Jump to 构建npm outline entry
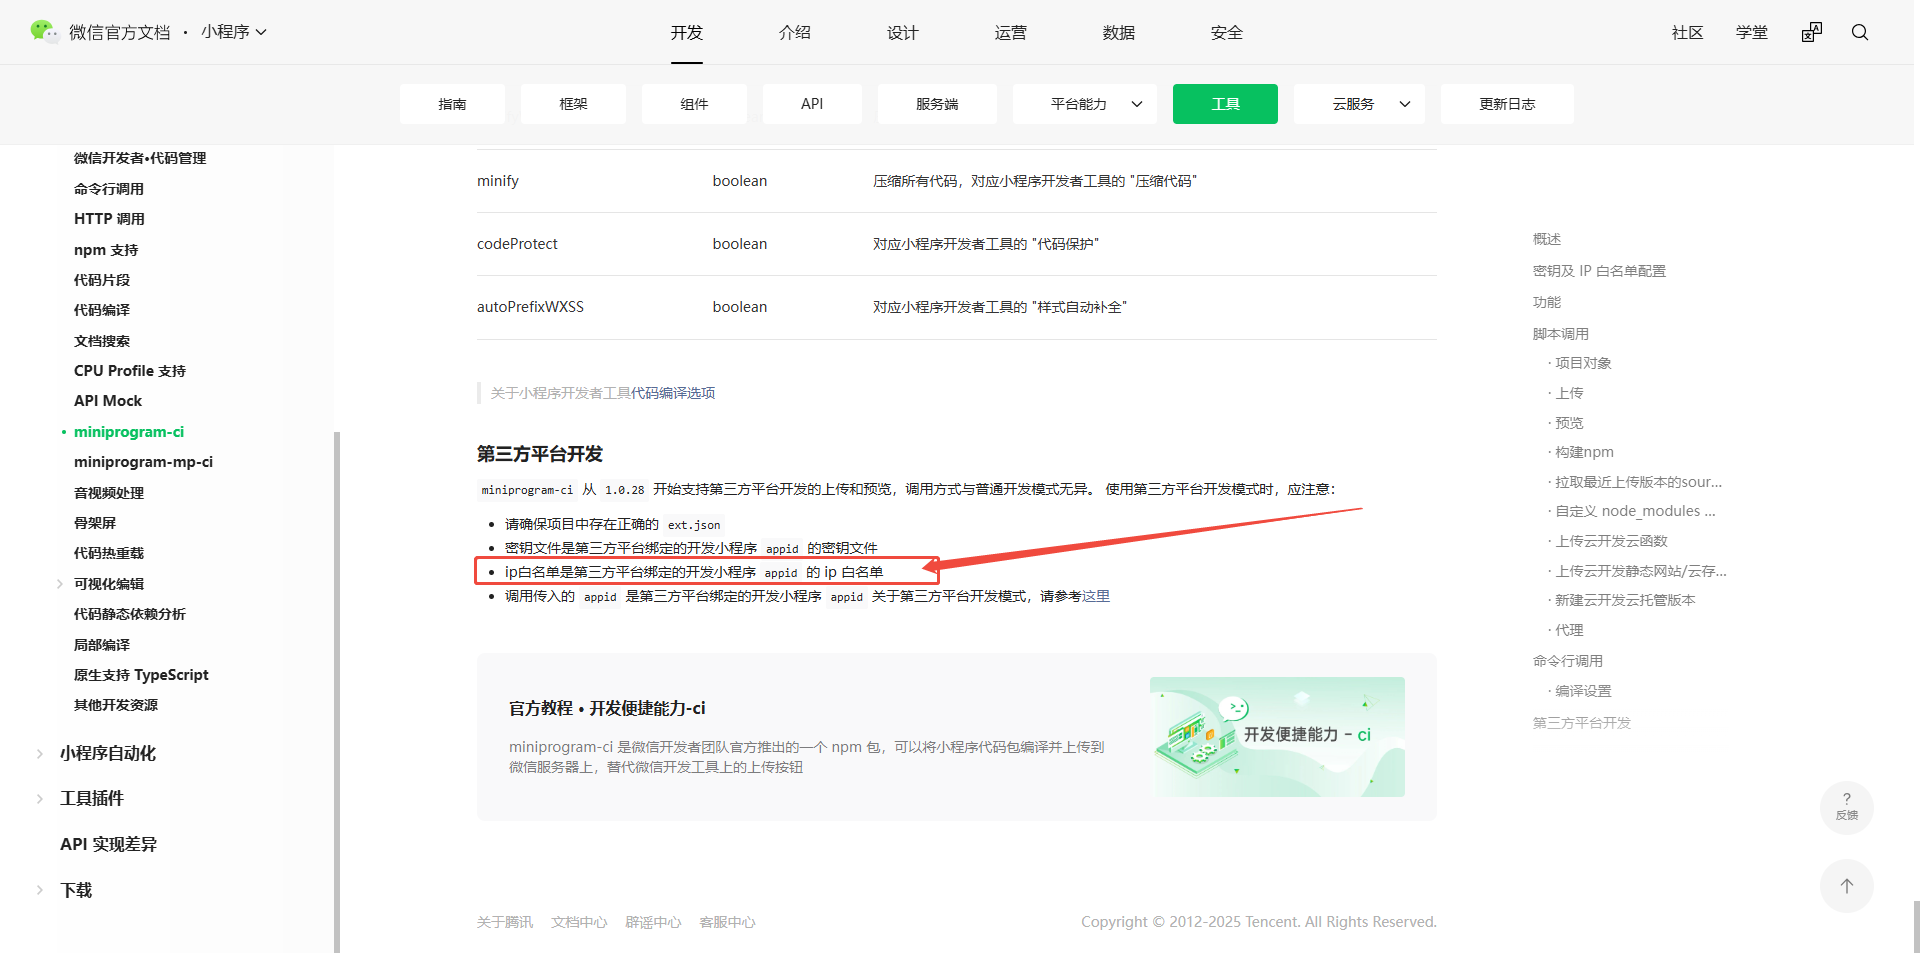Screen dimensions: 1920x953 (1584, 452)
